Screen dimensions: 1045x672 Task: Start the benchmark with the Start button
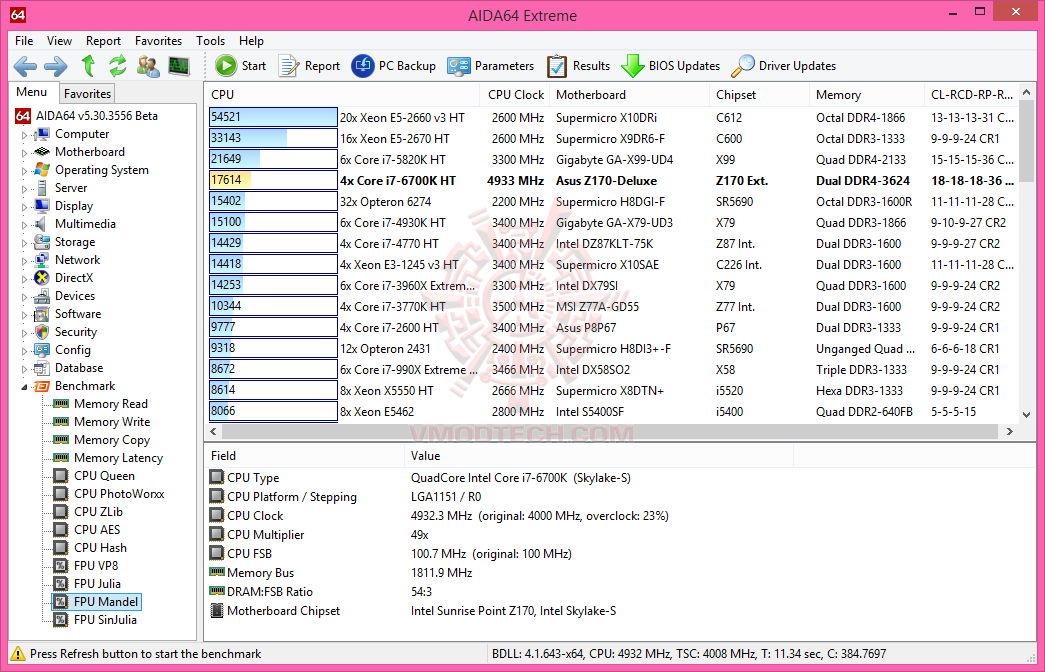coord(241,66)
